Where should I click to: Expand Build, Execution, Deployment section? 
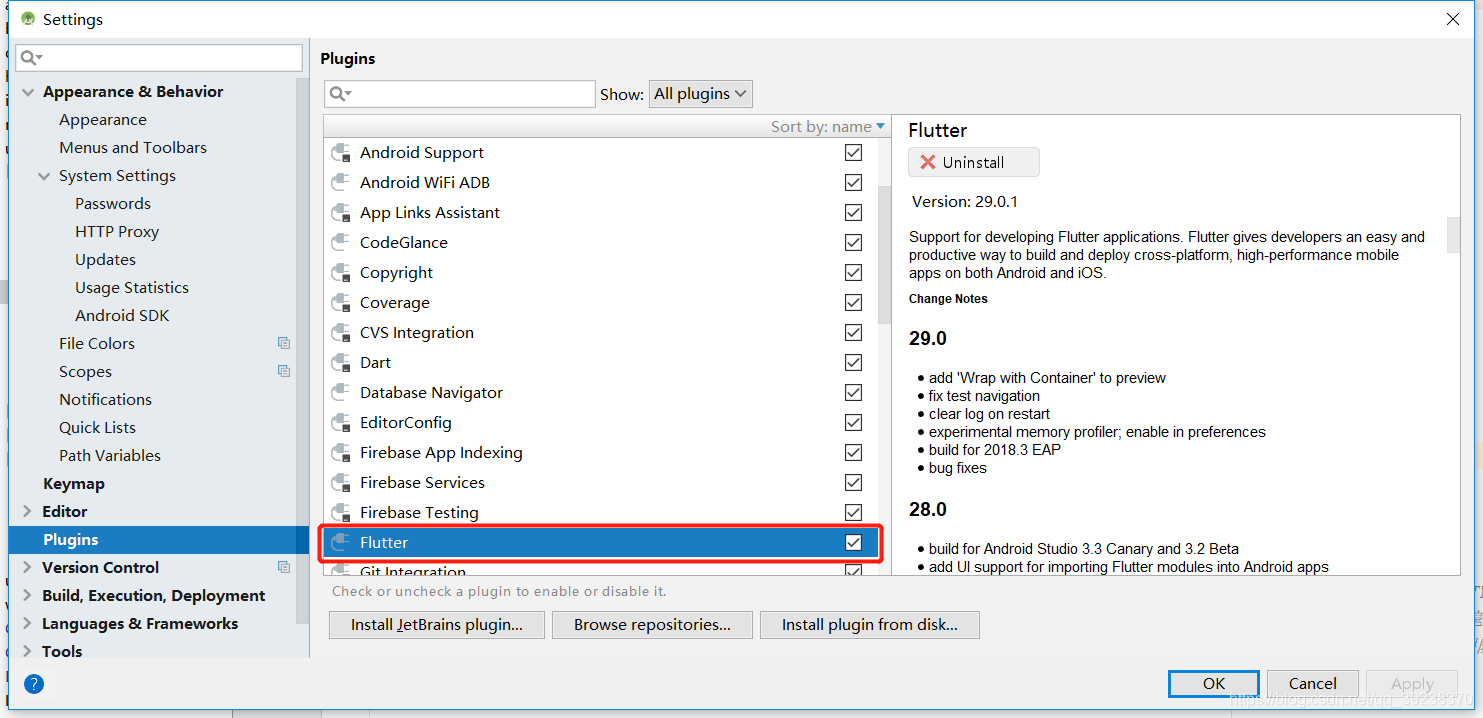(x=27, y=596)
